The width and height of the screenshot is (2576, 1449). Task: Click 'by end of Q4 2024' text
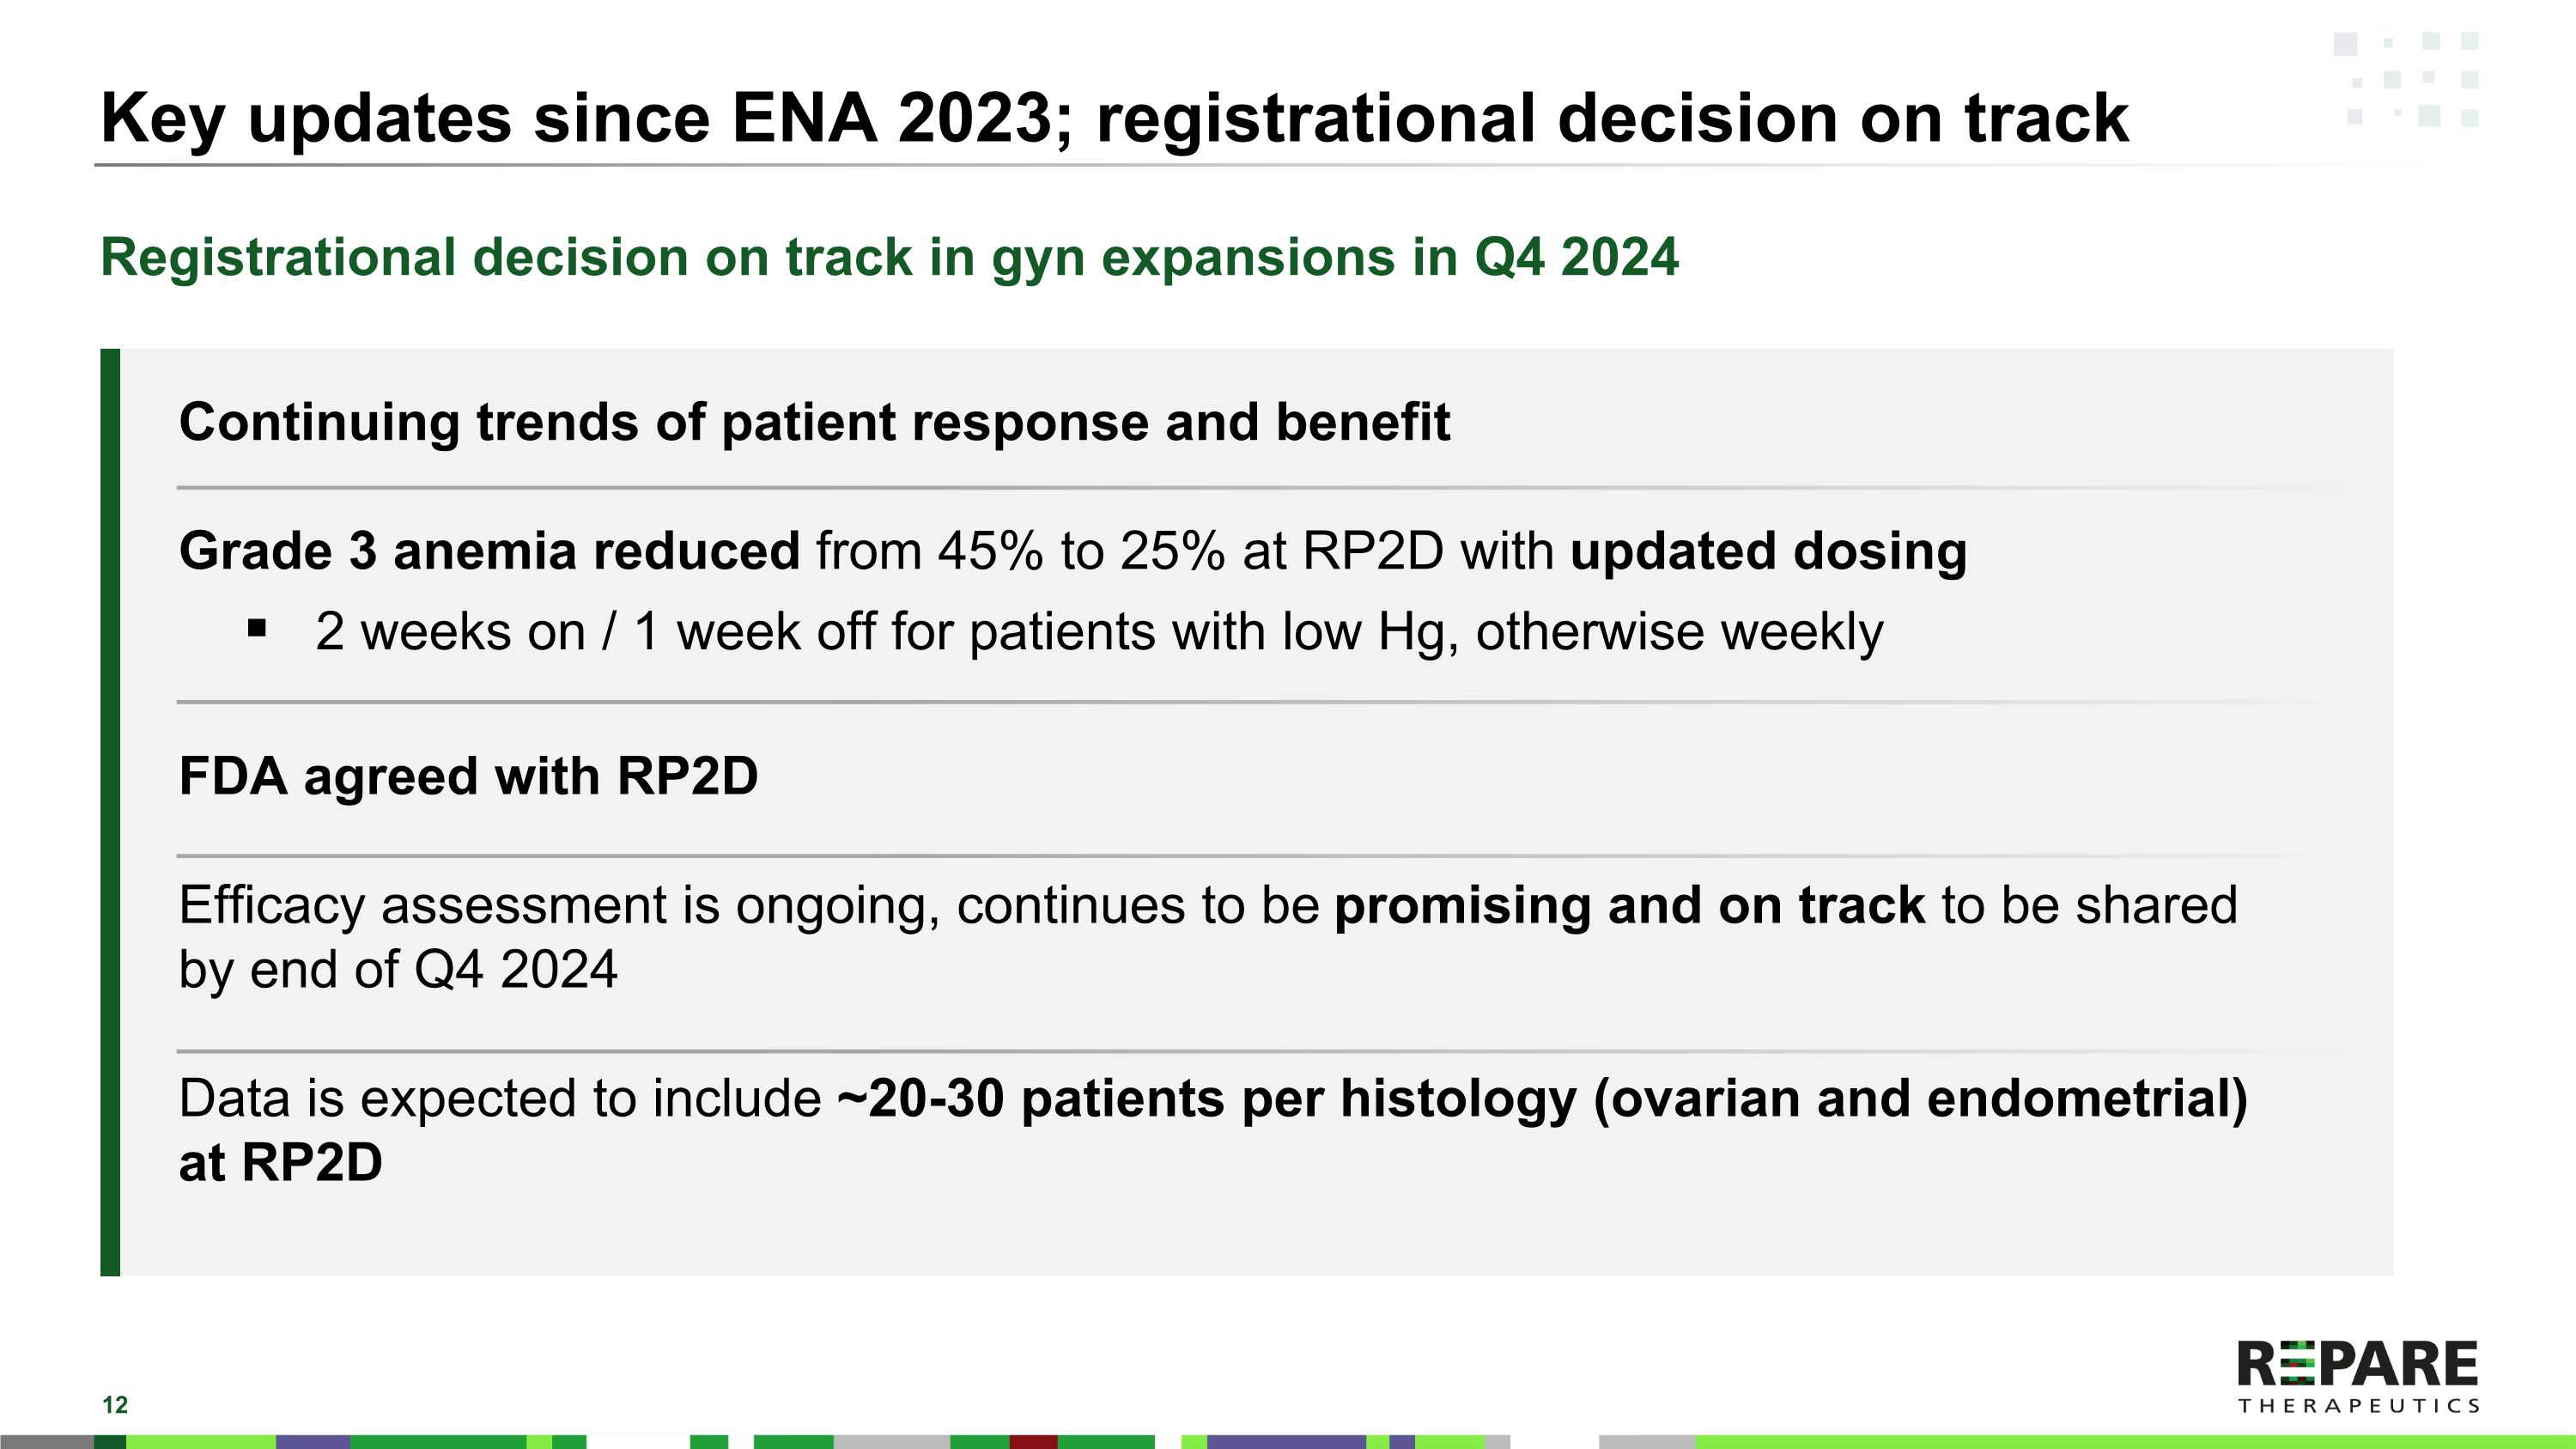(x=398, y=969)
